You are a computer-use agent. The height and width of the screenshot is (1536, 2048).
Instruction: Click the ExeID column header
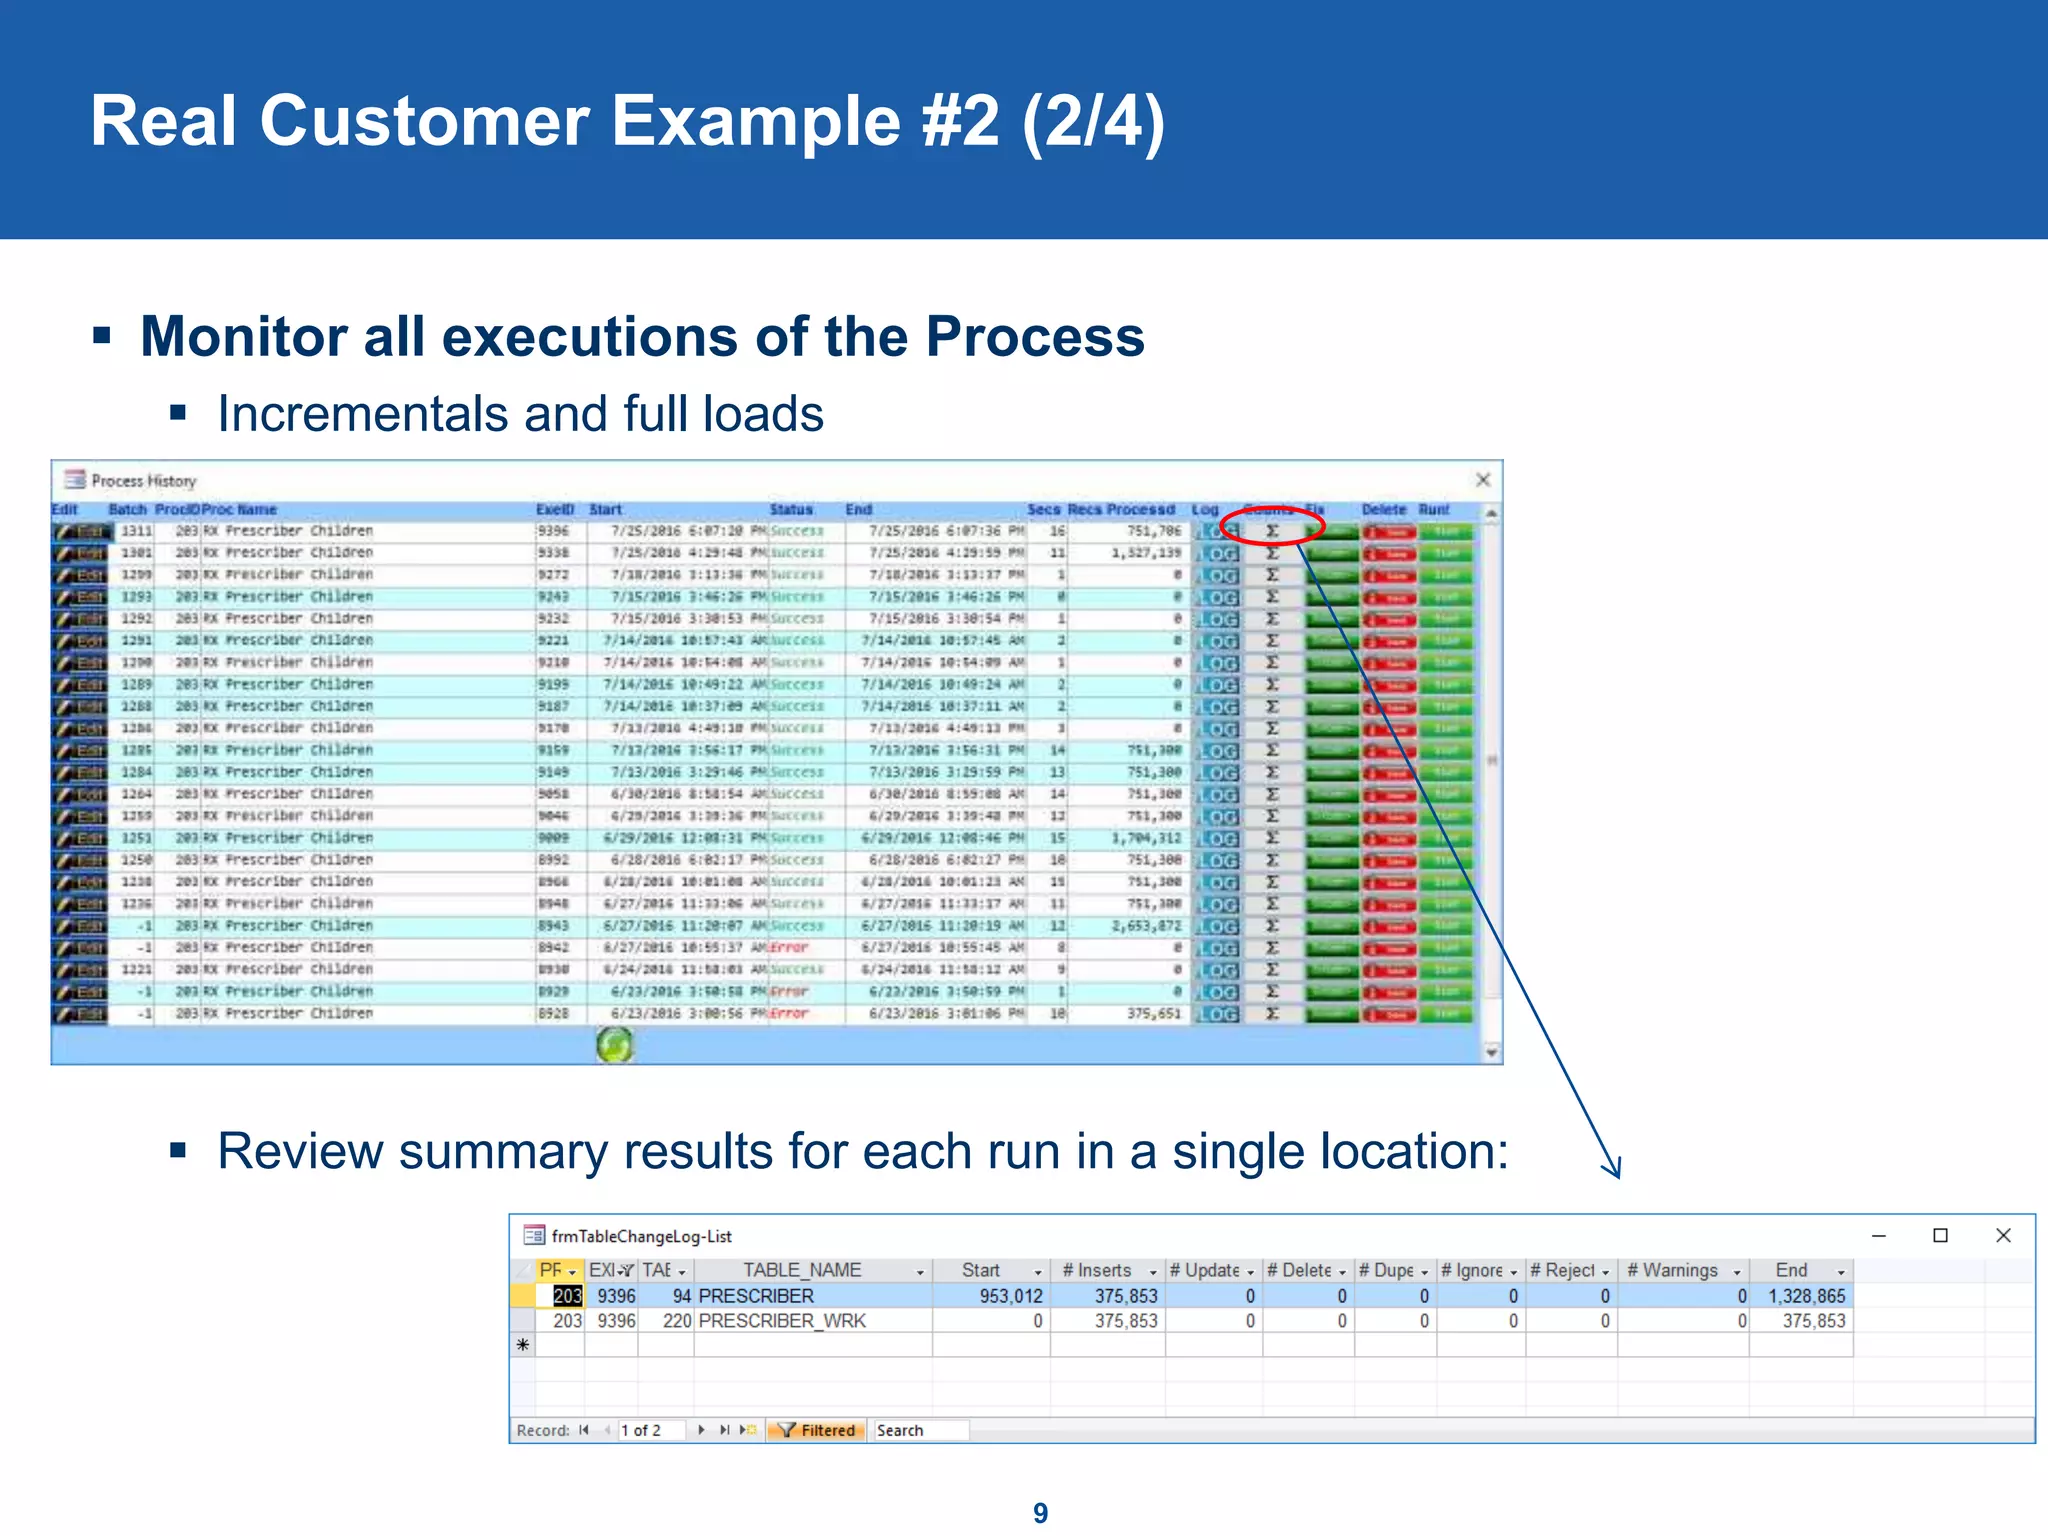point(555,509)
